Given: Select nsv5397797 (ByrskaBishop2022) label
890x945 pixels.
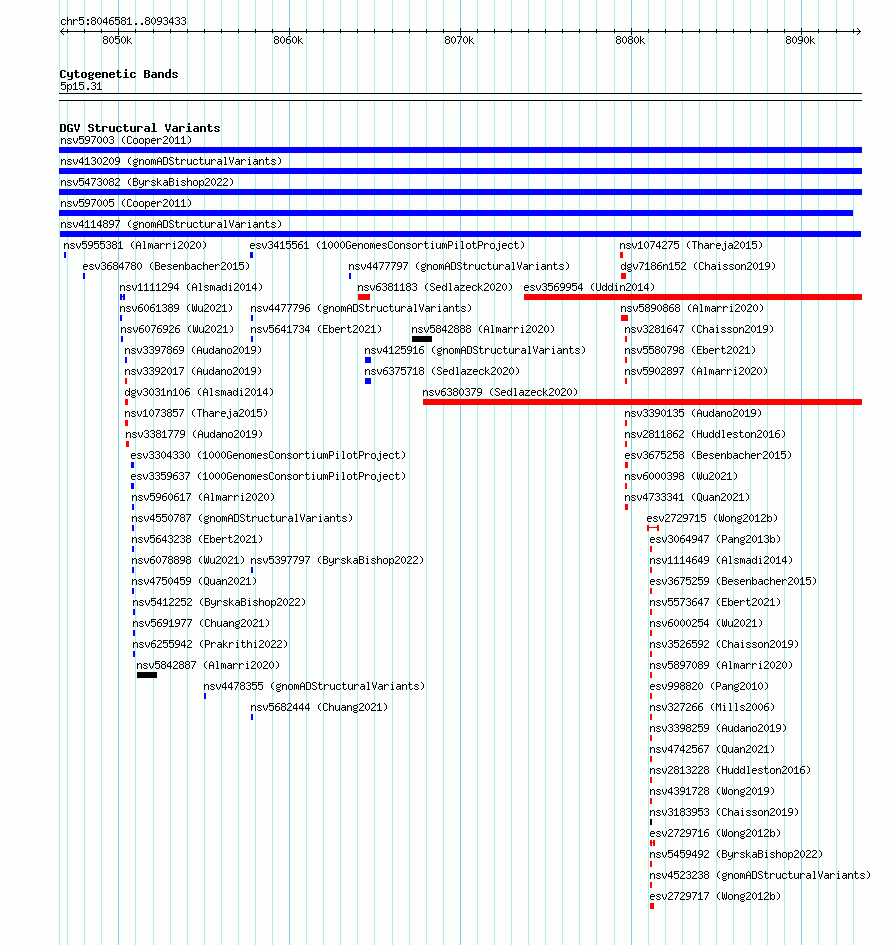Looking at the screenshot, I should click(337, 560).
